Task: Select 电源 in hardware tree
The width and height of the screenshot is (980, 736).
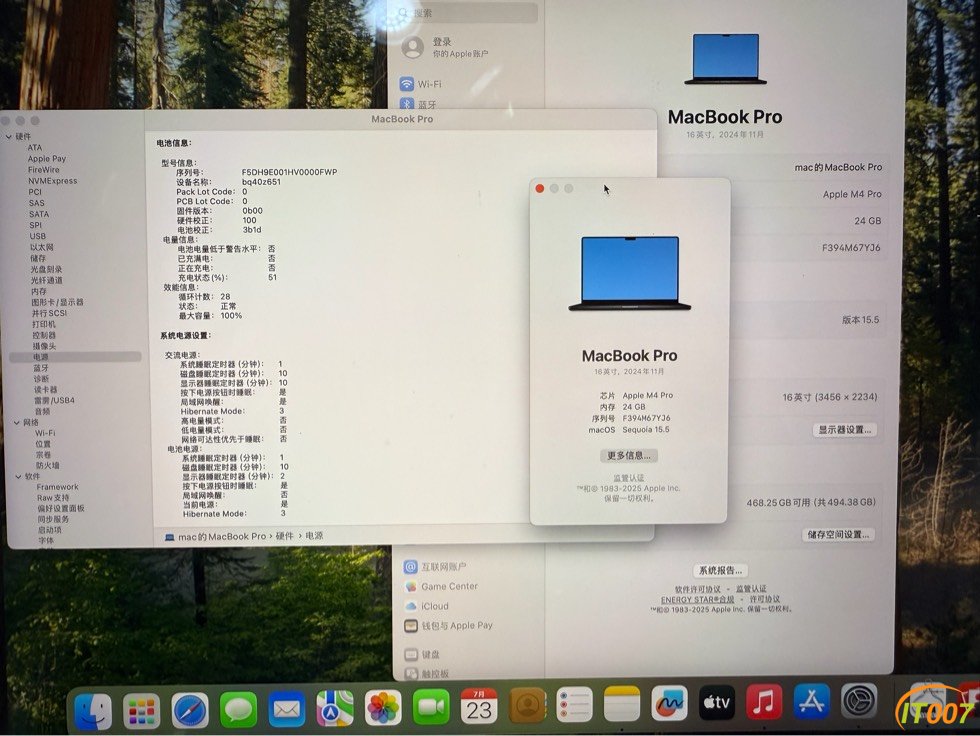Action: [x=41, y=357]
